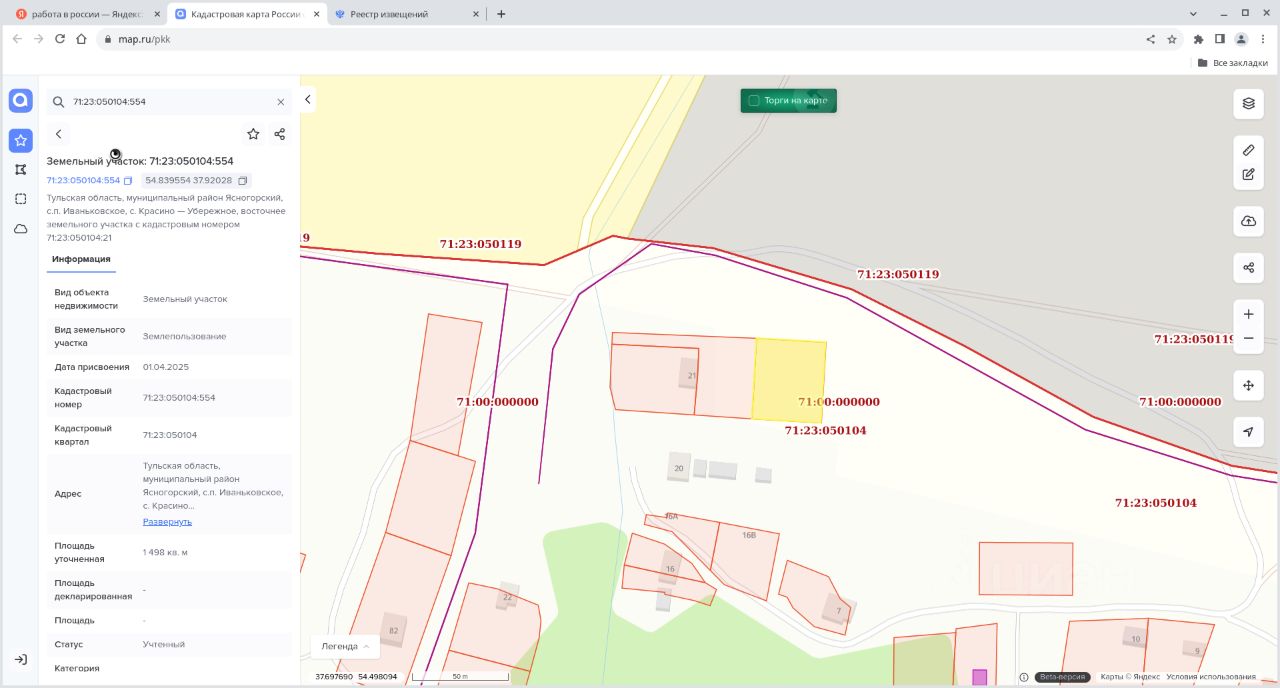The height and width of the screenshot is (688, 1280).
Task: Click the Кадастровый квартал value 71:23:050104
Action: click(170, 435)
